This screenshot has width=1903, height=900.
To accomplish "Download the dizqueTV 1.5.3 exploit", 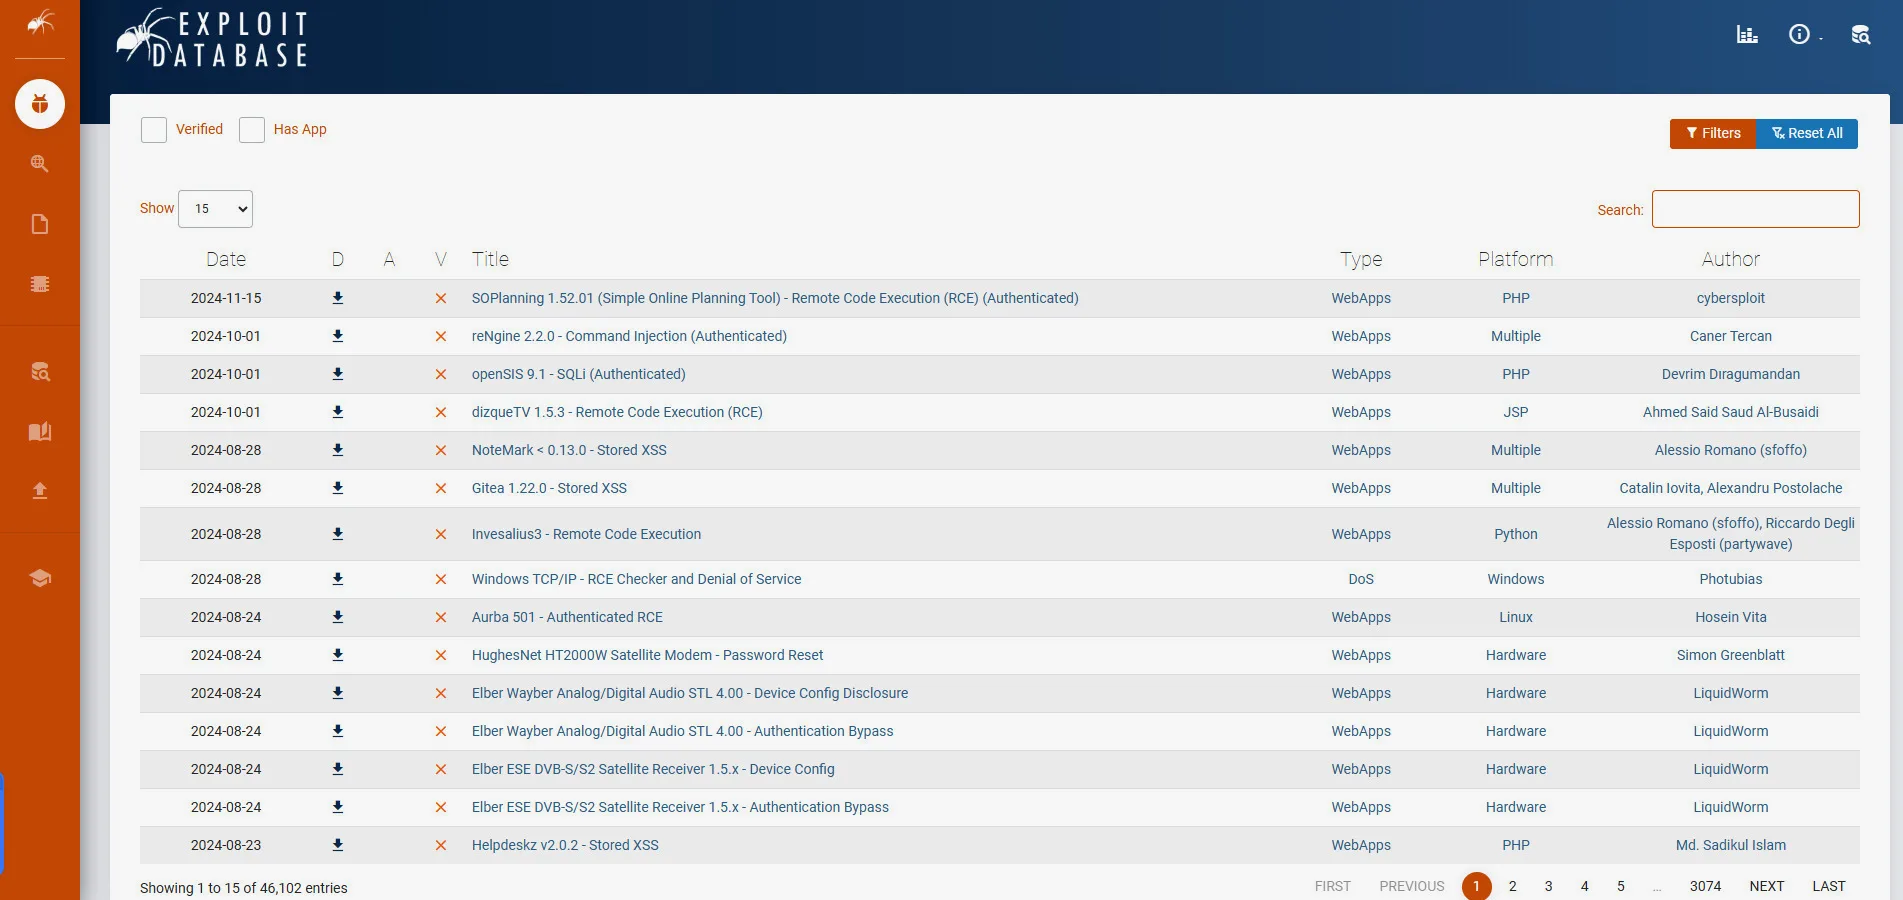I will 338,412.
